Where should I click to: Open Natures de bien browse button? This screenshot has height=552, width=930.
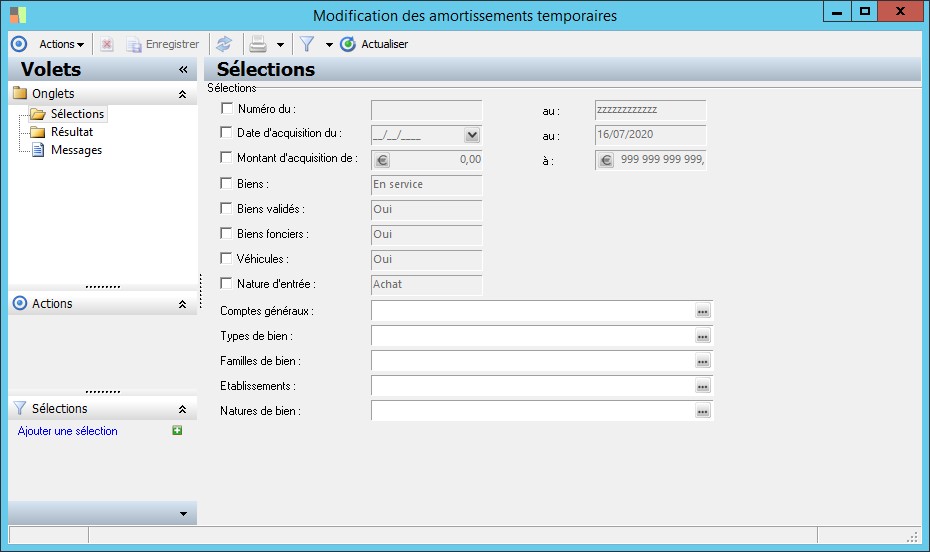[x=703, y=411]
